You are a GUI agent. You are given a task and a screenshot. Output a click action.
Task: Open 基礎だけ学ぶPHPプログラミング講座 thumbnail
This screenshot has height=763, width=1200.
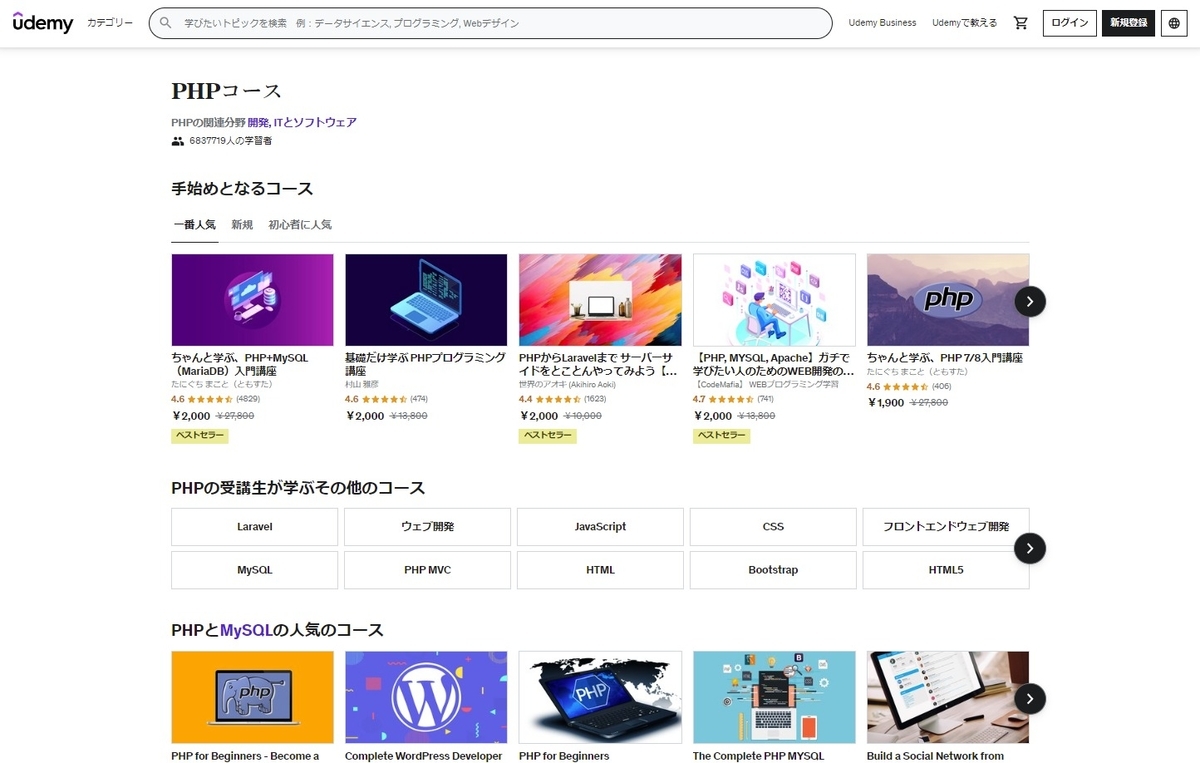coord(426,300)
